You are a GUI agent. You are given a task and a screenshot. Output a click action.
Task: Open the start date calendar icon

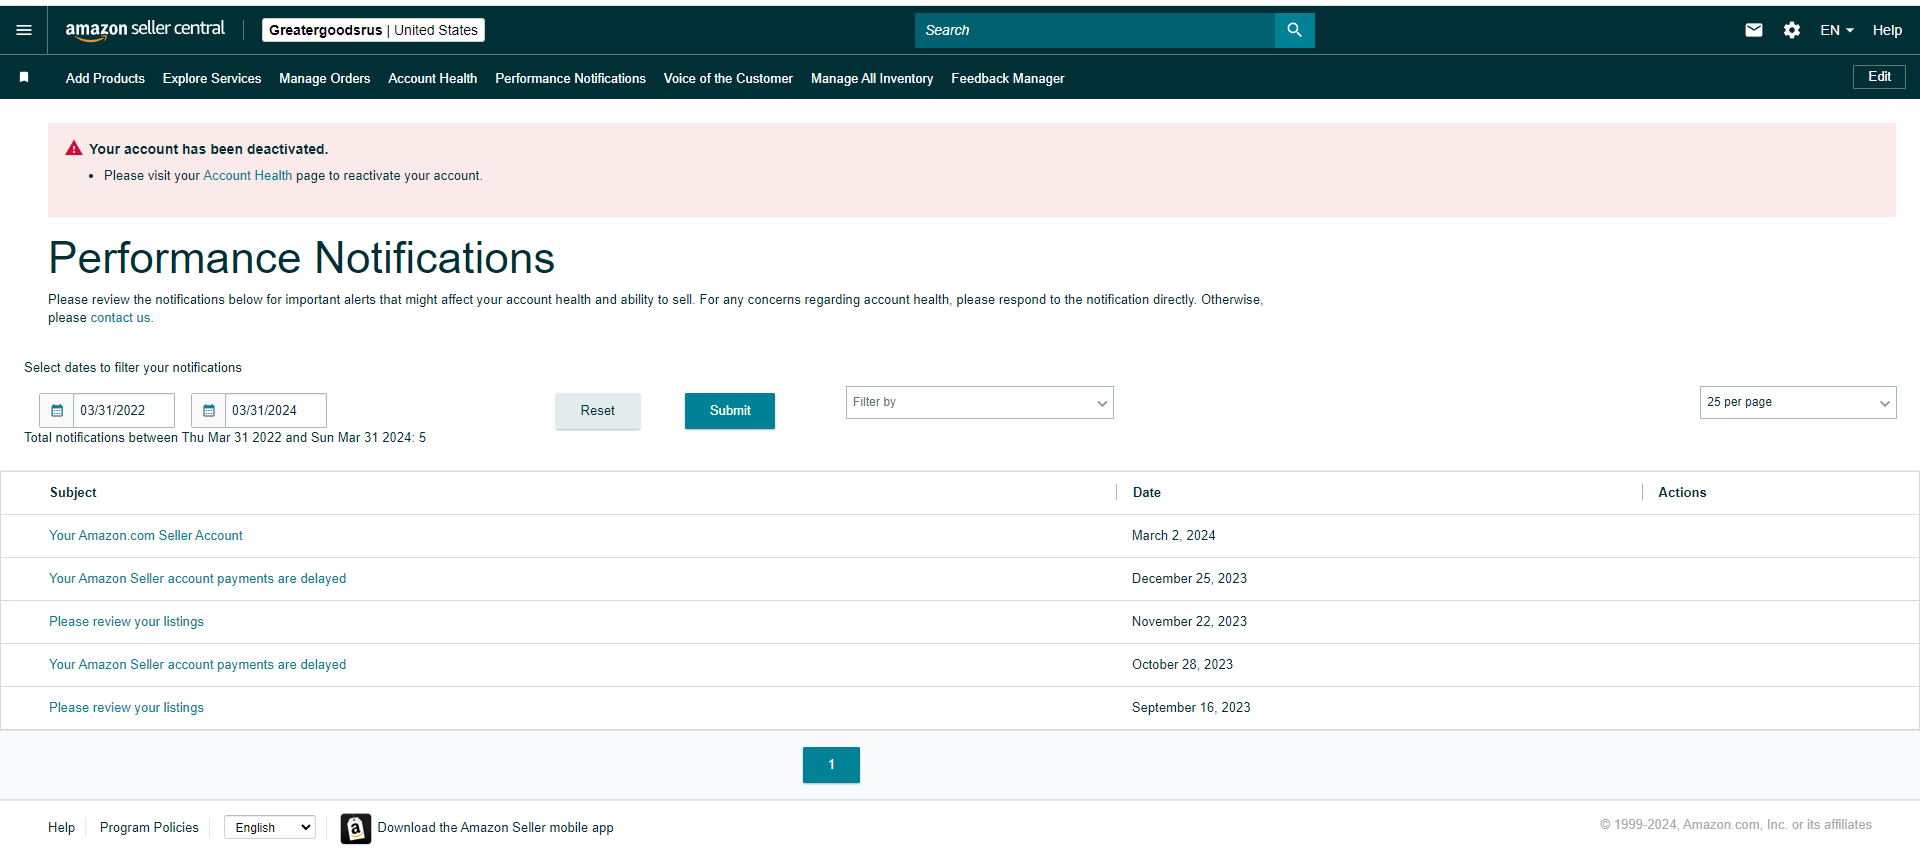tap(57, 410)
